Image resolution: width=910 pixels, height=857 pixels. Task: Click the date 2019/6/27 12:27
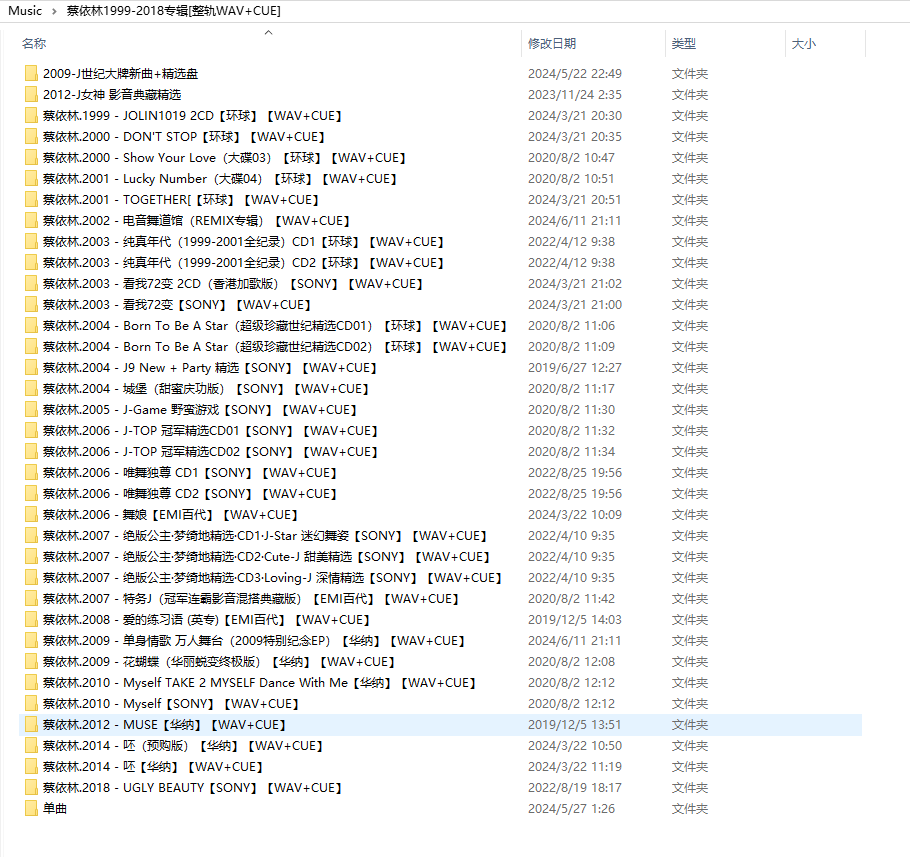pos(575,368)
